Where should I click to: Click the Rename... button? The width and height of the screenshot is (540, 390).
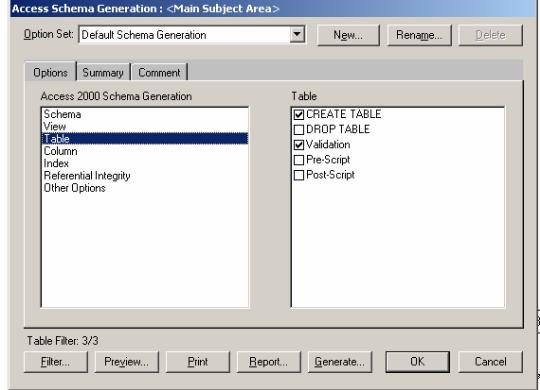419,35
